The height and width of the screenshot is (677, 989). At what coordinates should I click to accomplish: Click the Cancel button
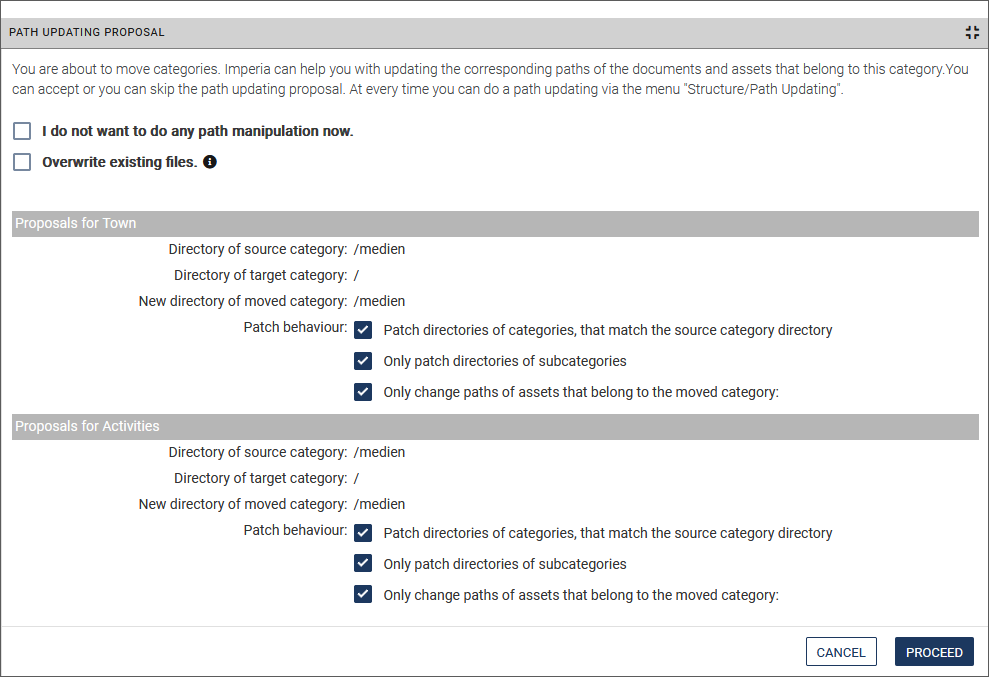coord(841,651)
